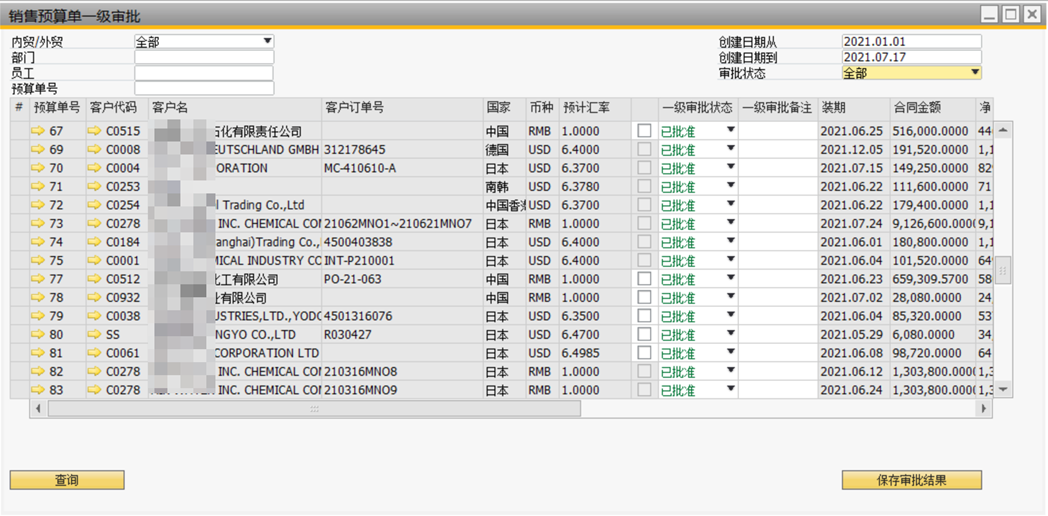The height and width of the screenshot is (516, 1048).
Task: Open budget order 80 link arrow
Action: tap(39, 334)
